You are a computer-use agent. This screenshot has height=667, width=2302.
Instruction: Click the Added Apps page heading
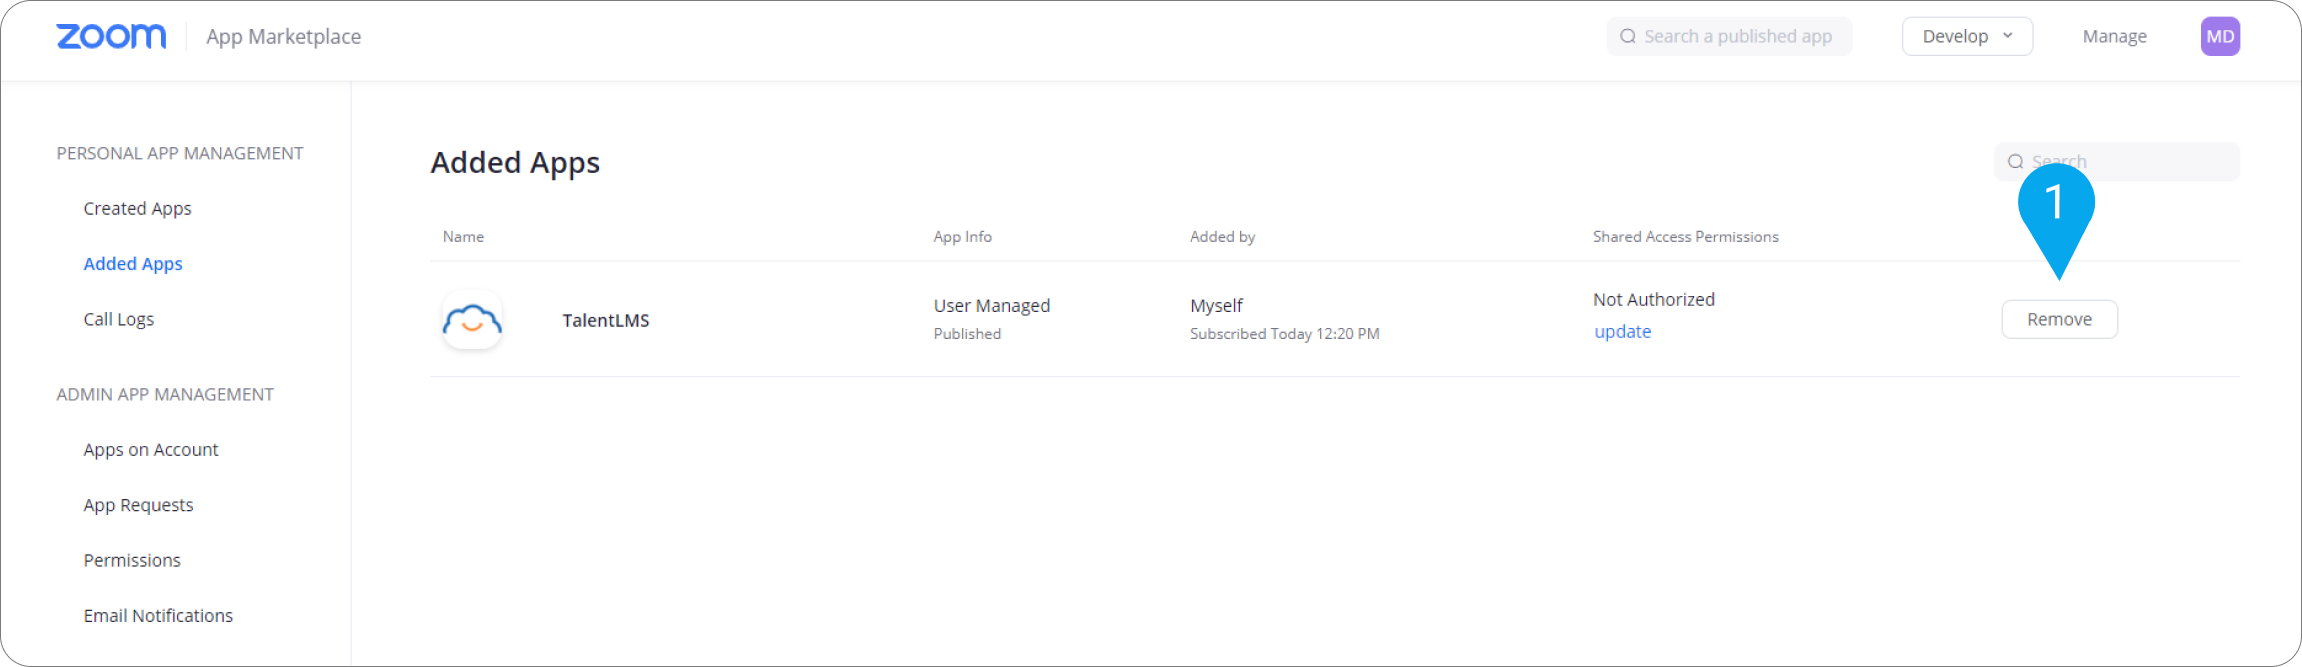click(x=515, y=162)
